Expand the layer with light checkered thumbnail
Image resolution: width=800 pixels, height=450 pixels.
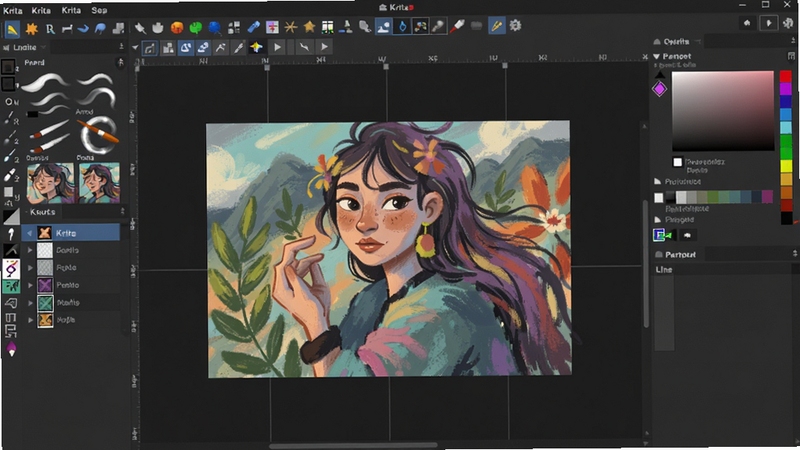tap(30, 250)
